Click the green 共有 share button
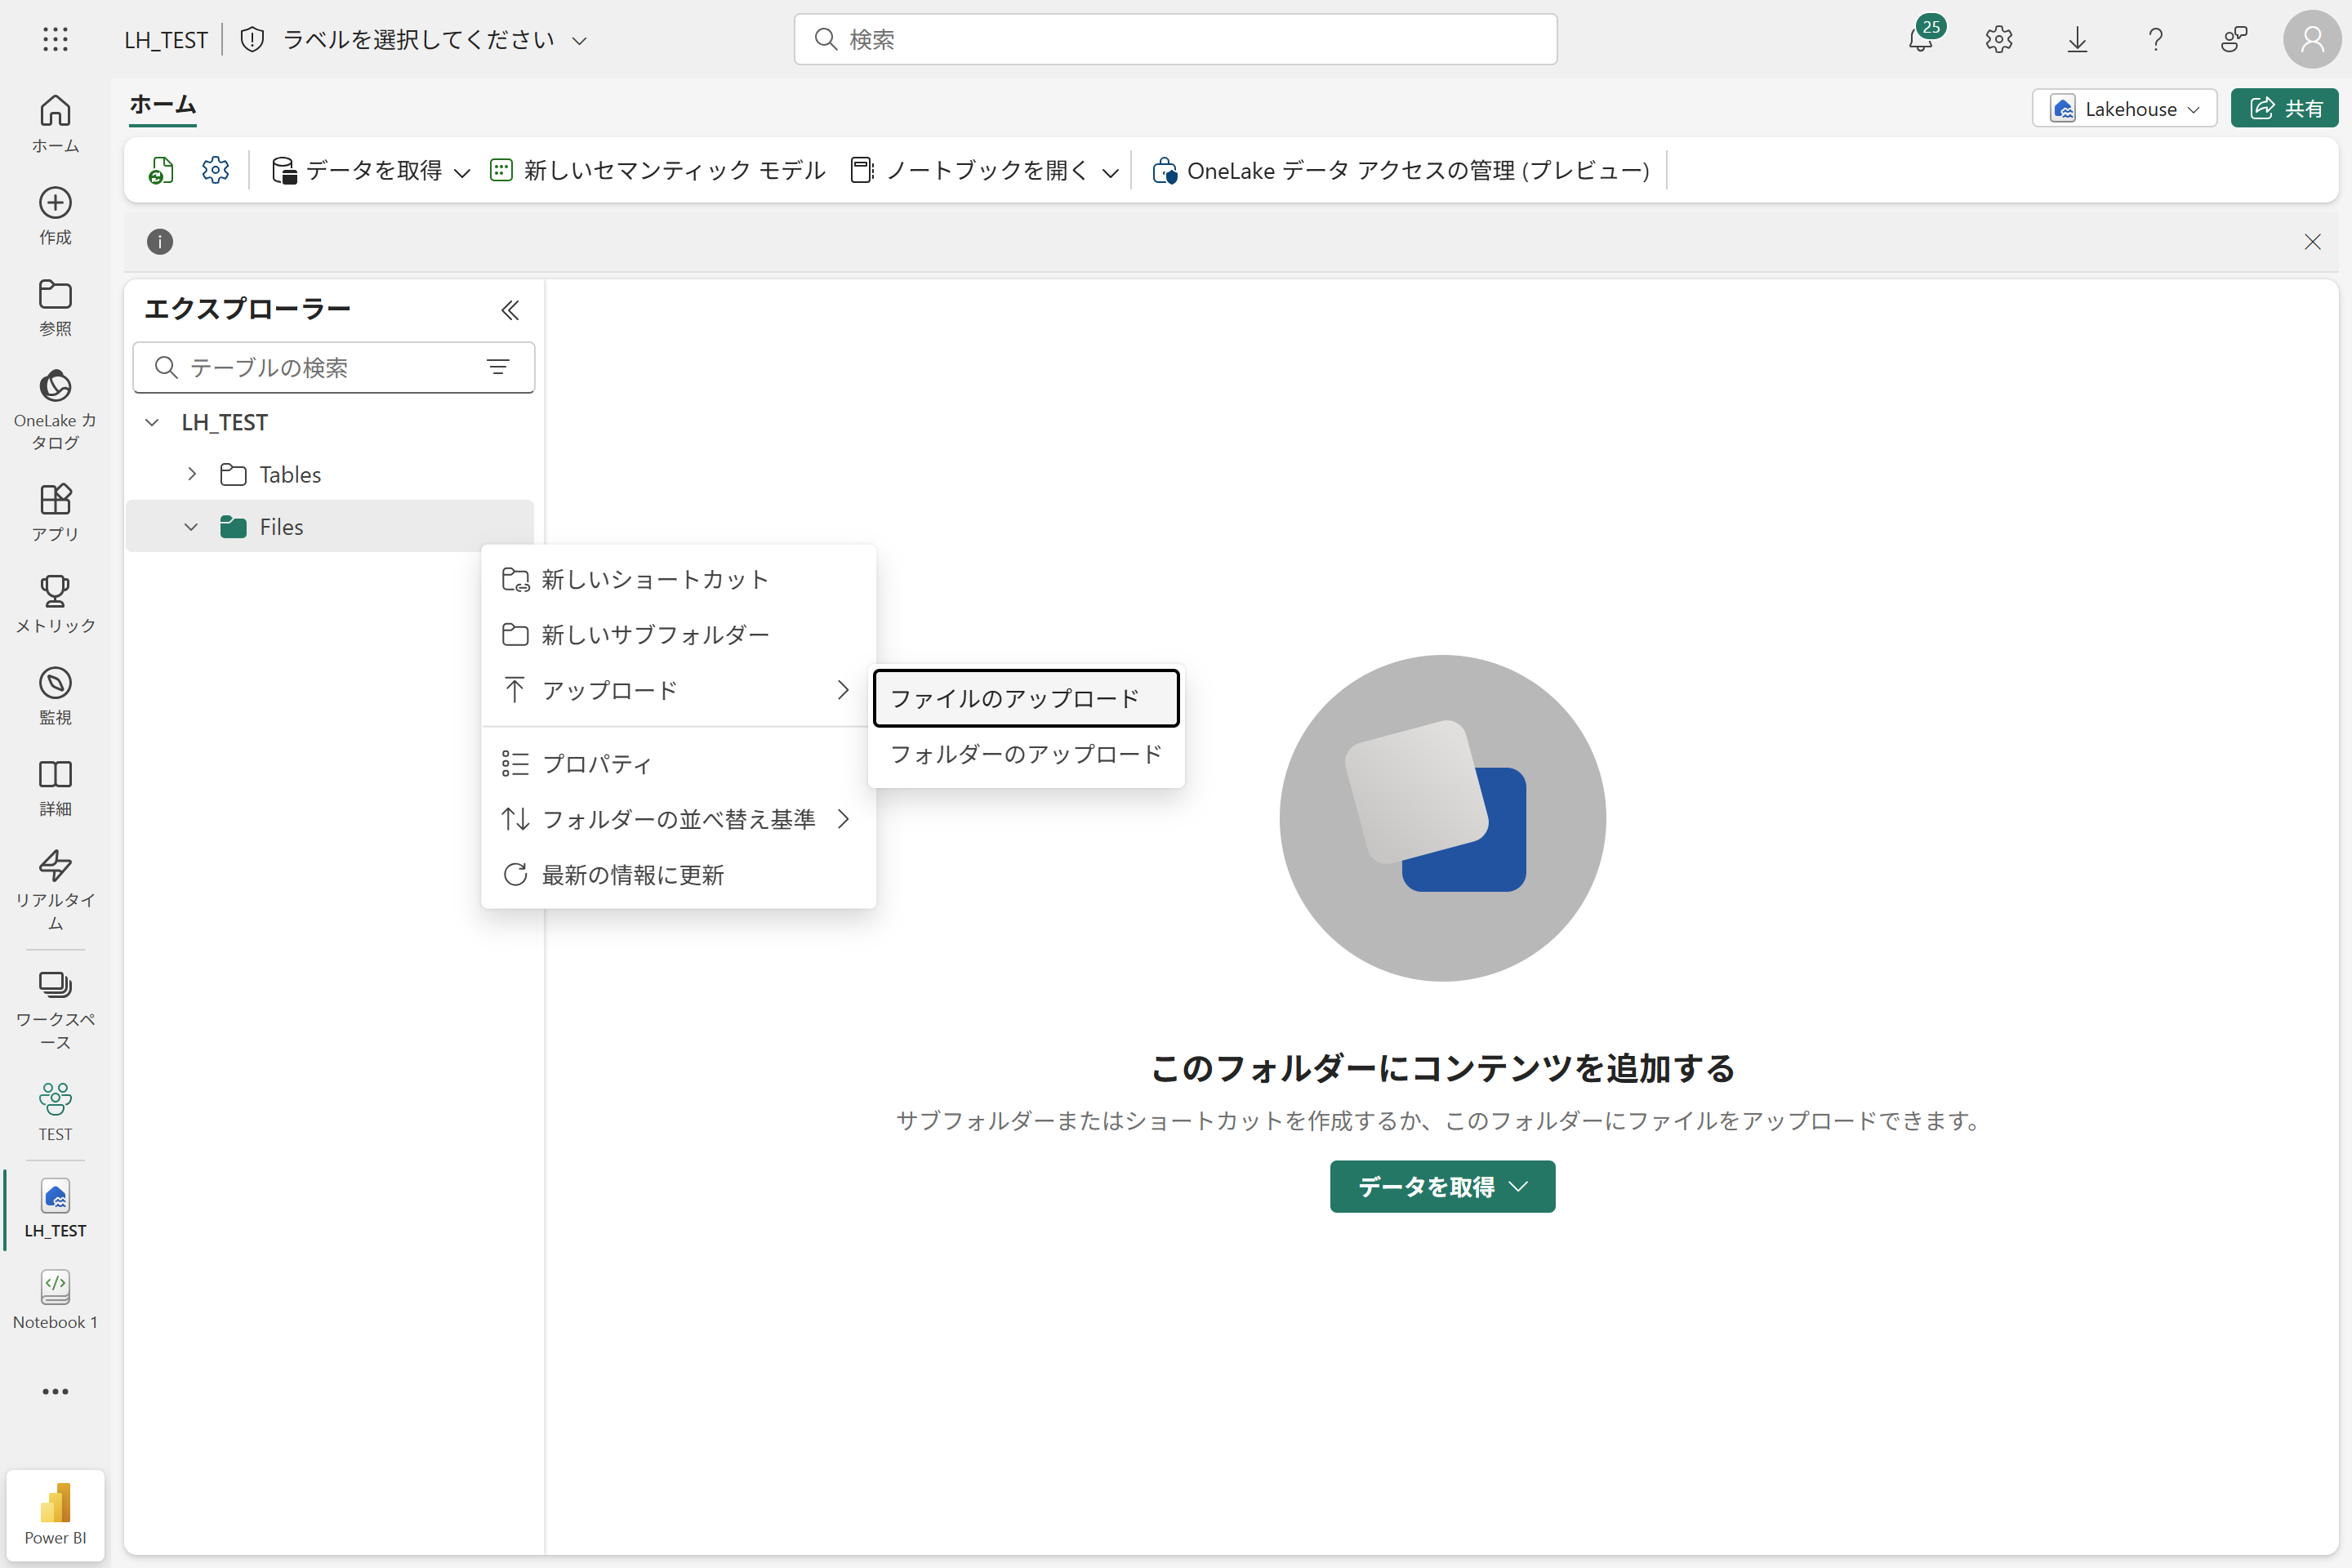The height and width of the screenshot is (1568, 2352). click(x=2284, y=109)
